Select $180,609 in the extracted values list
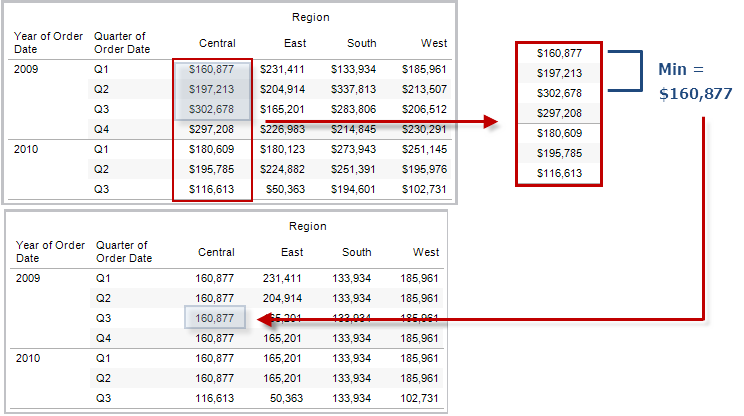 [x=559, y=133]
